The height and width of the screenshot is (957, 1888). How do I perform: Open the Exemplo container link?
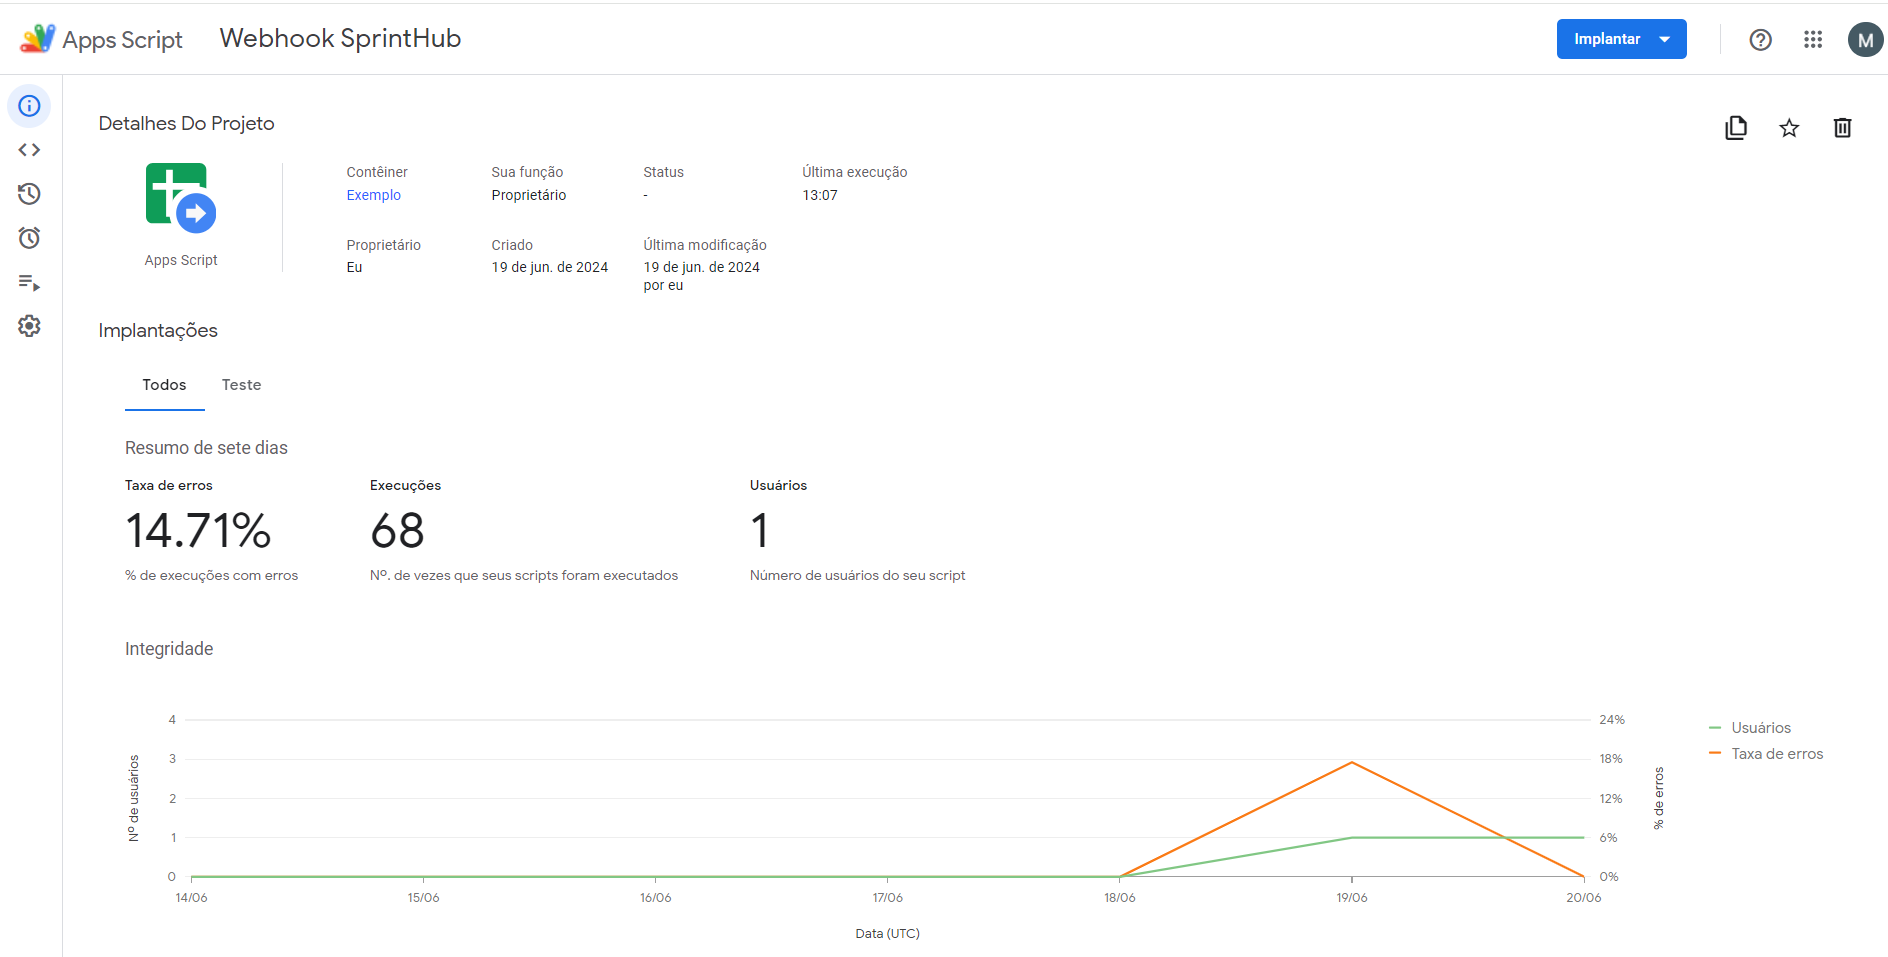tap(373, 195)
